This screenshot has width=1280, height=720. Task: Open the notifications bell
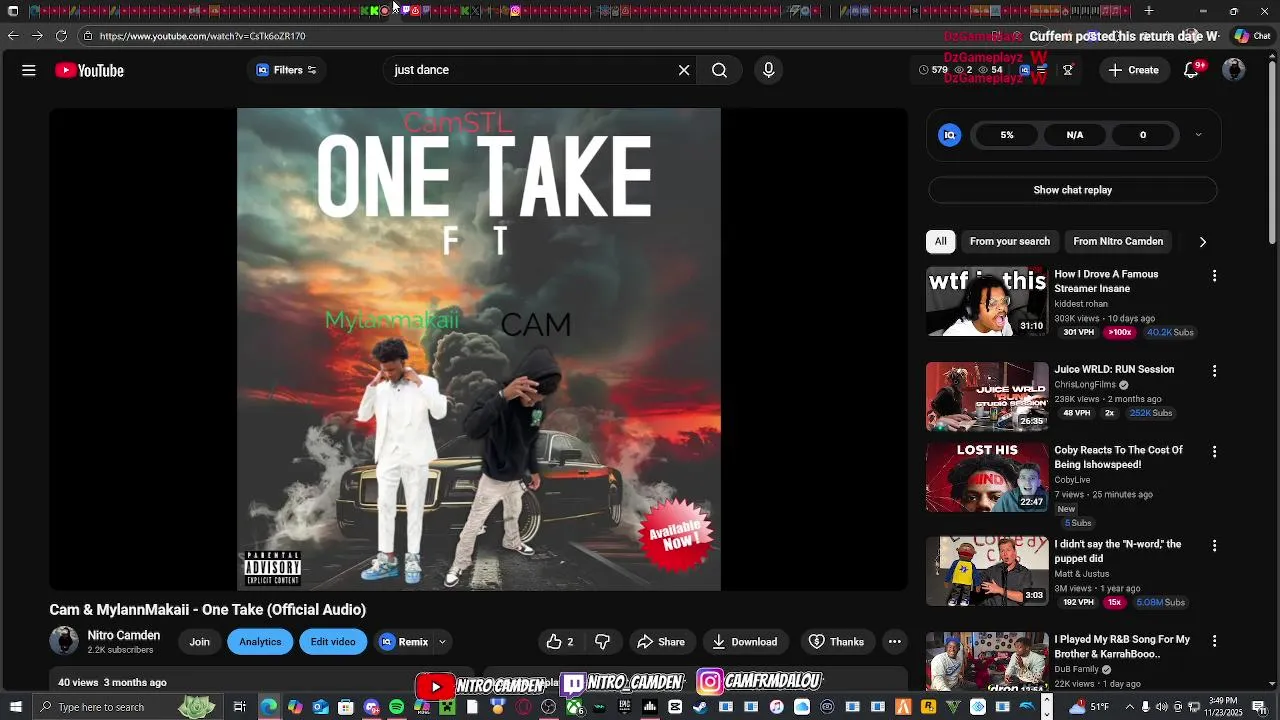pos(1191,70)
